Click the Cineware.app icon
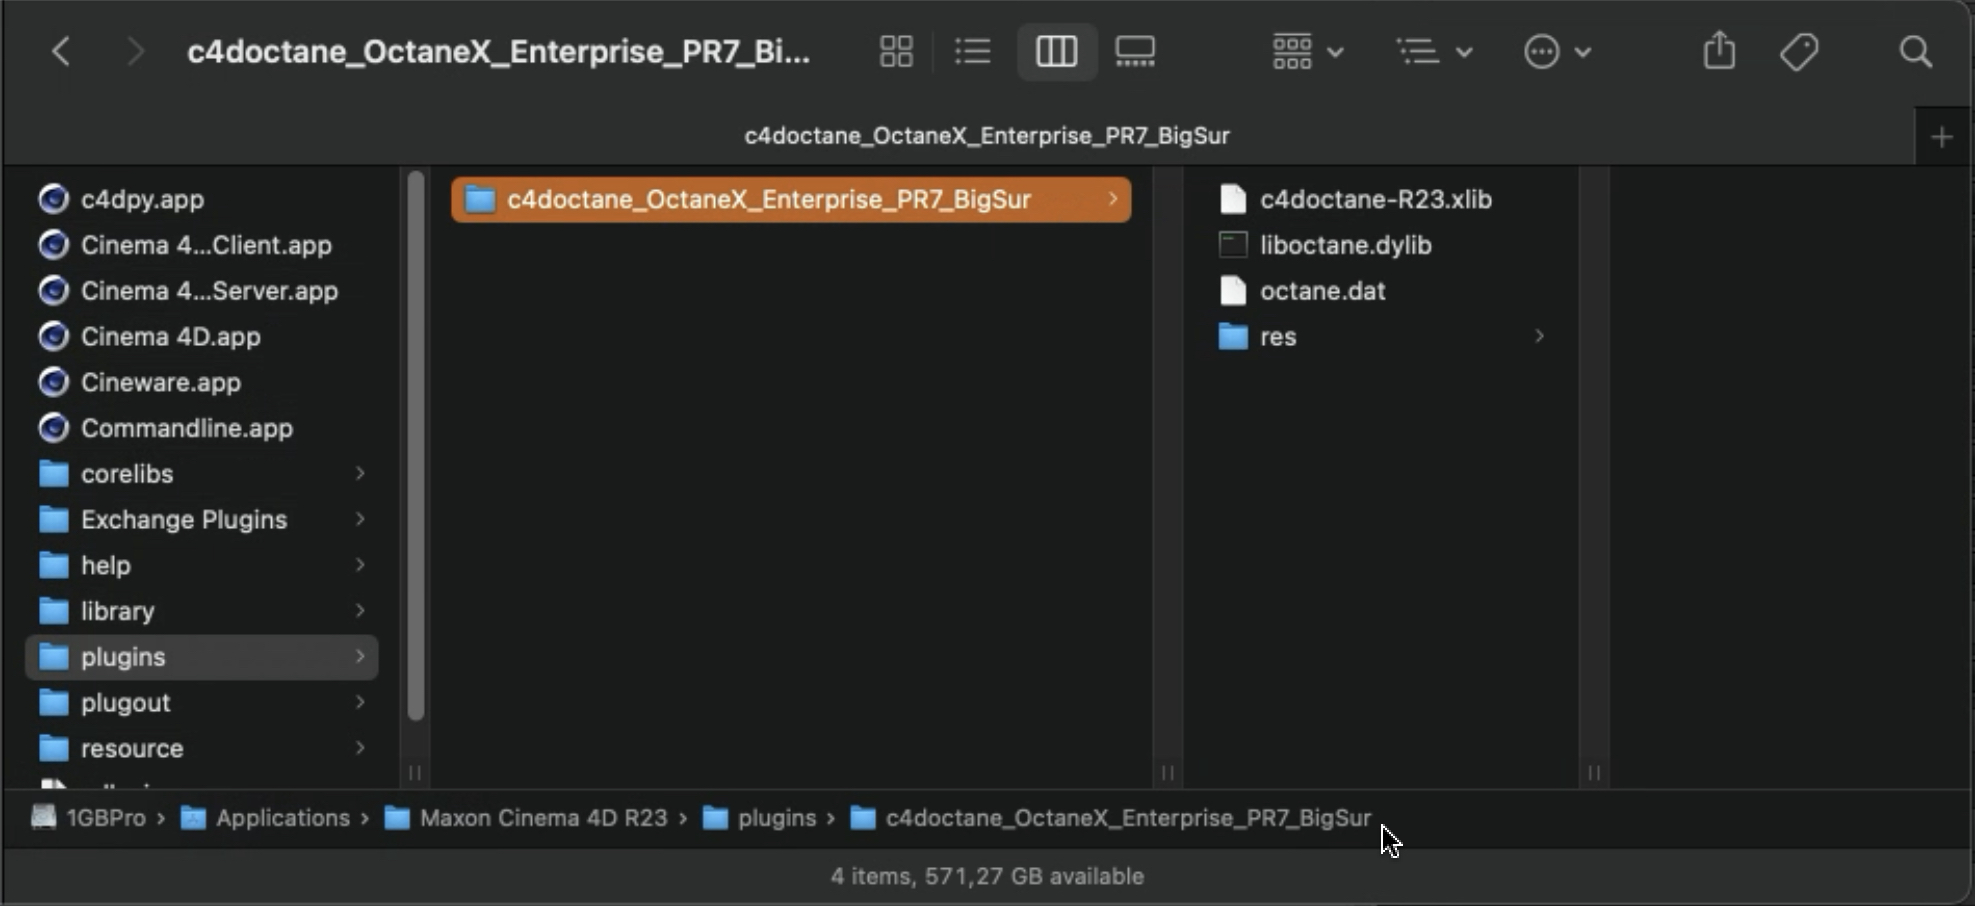Viewport: 1975px width, 906px height. click(x=53, y=382)
